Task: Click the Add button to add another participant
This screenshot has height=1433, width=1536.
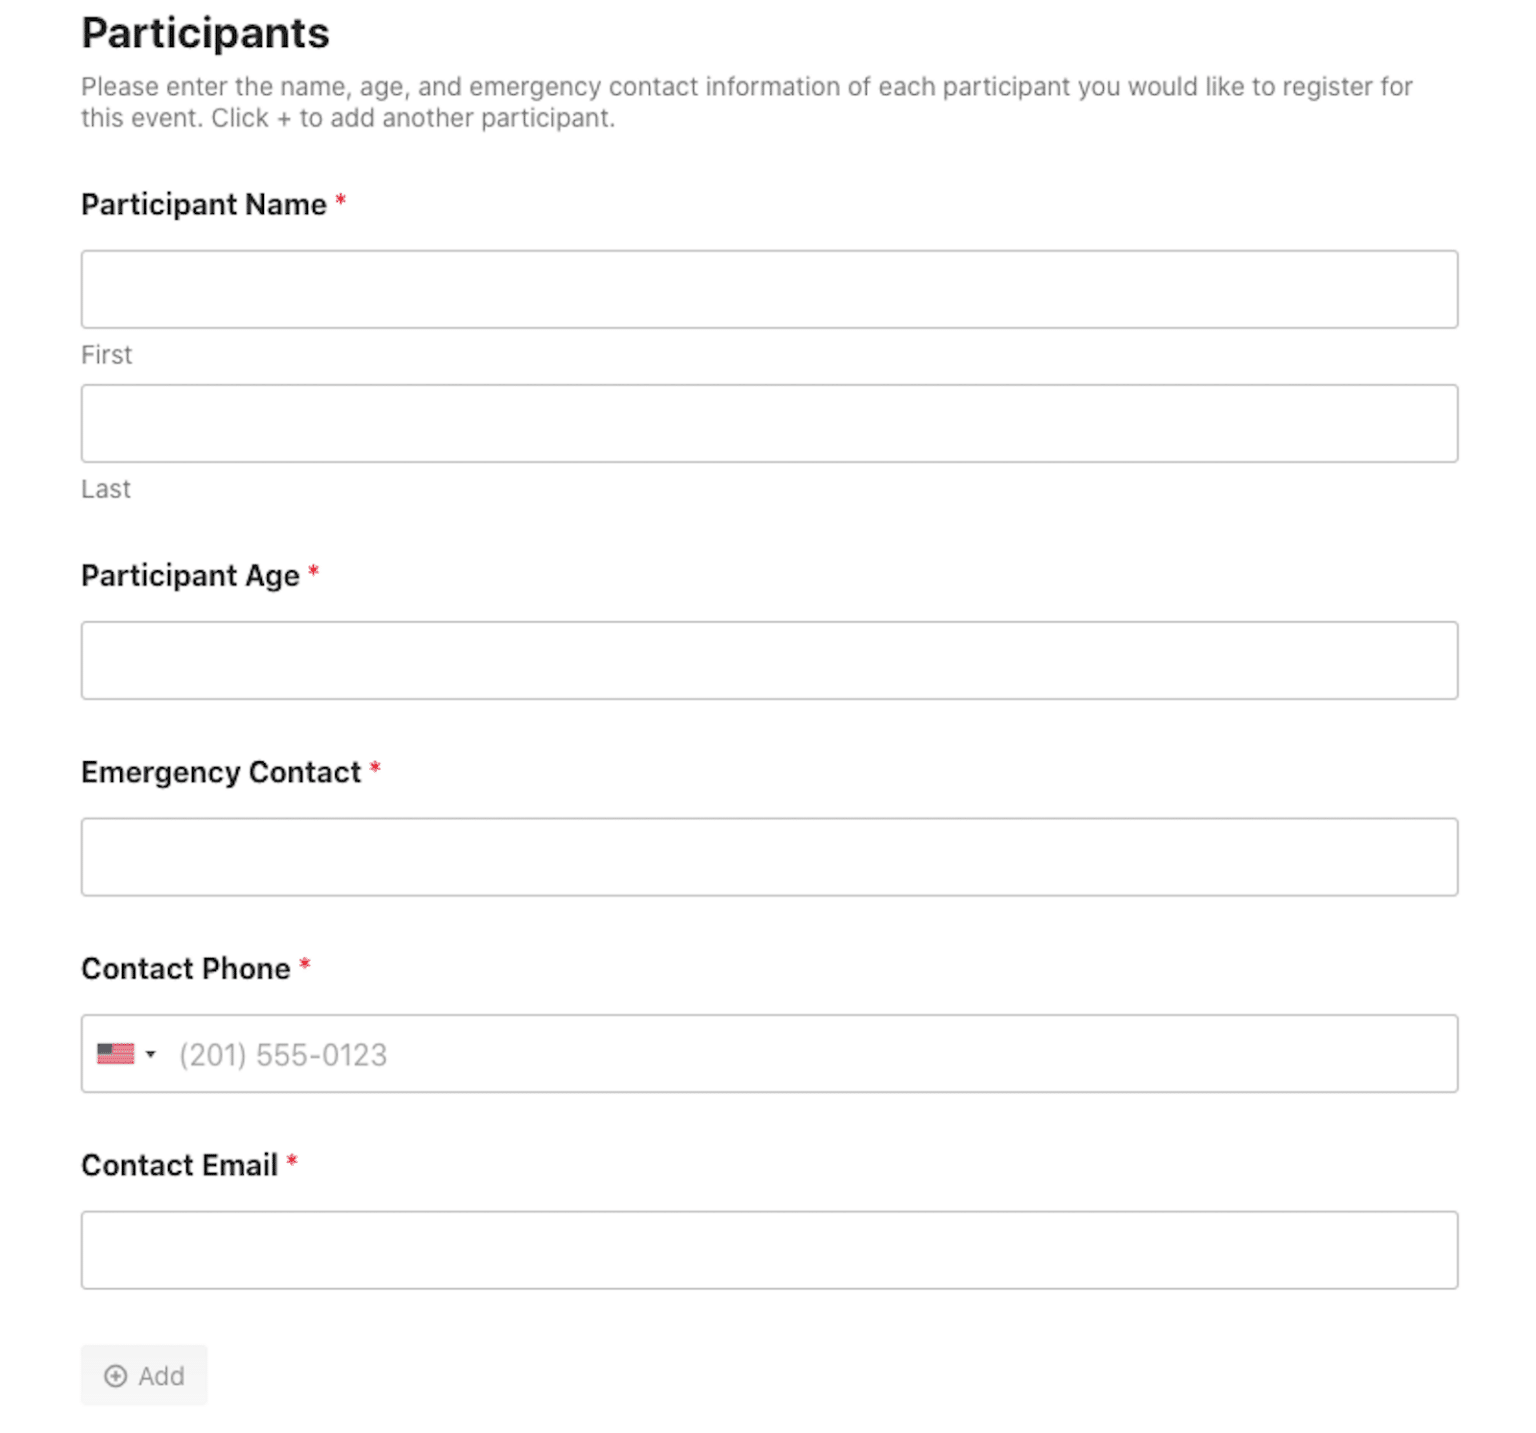Action: click(x=144, y=1375)
